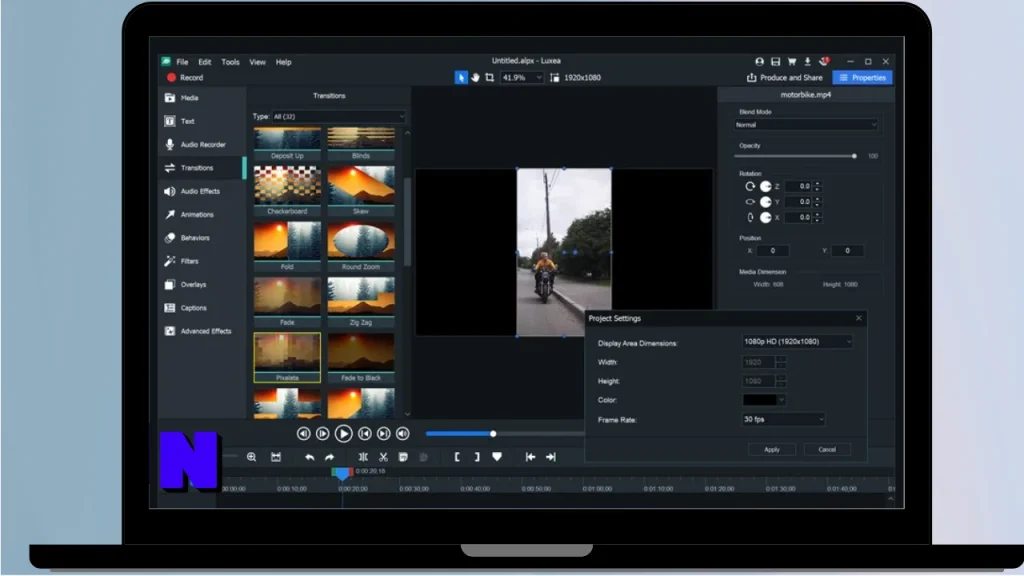Toggle the Properties panel button

coord(863,78)
